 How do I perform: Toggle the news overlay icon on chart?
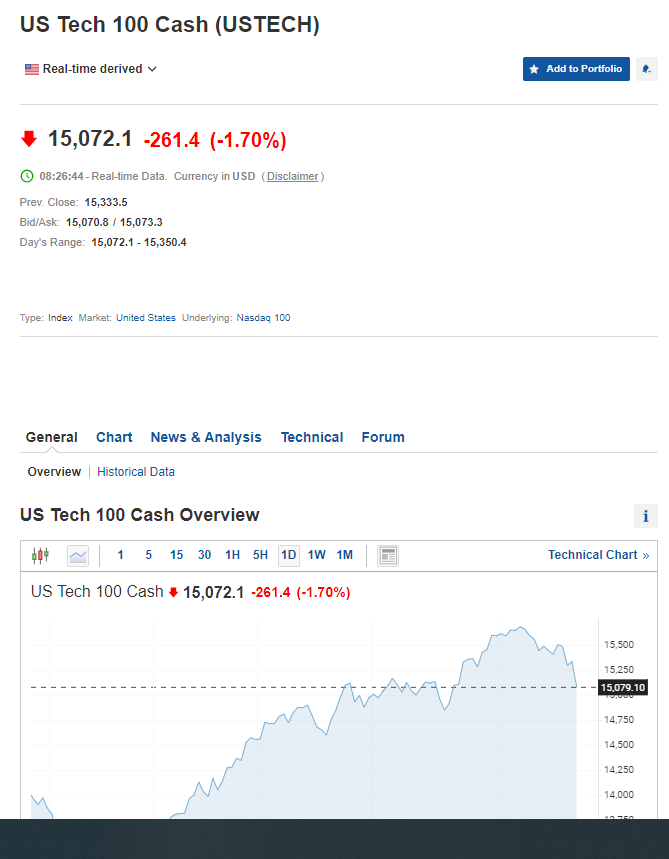(388, 555)
